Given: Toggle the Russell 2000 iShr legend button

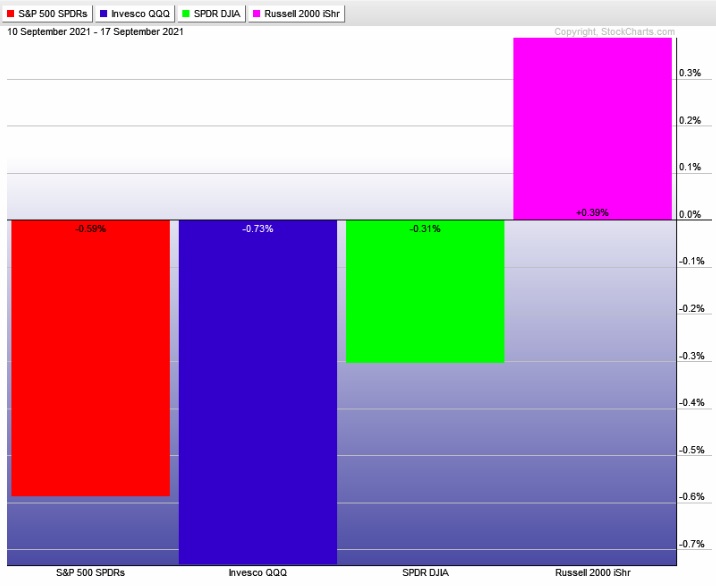Looking at the screenshot, I should coord(296,14).
